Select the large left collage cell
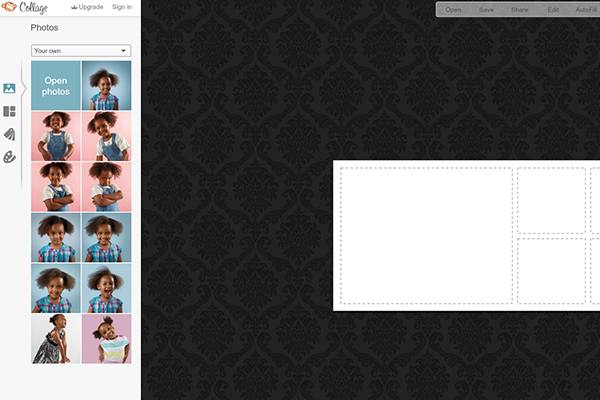The image size is (600, 400). tap(426, 236)
